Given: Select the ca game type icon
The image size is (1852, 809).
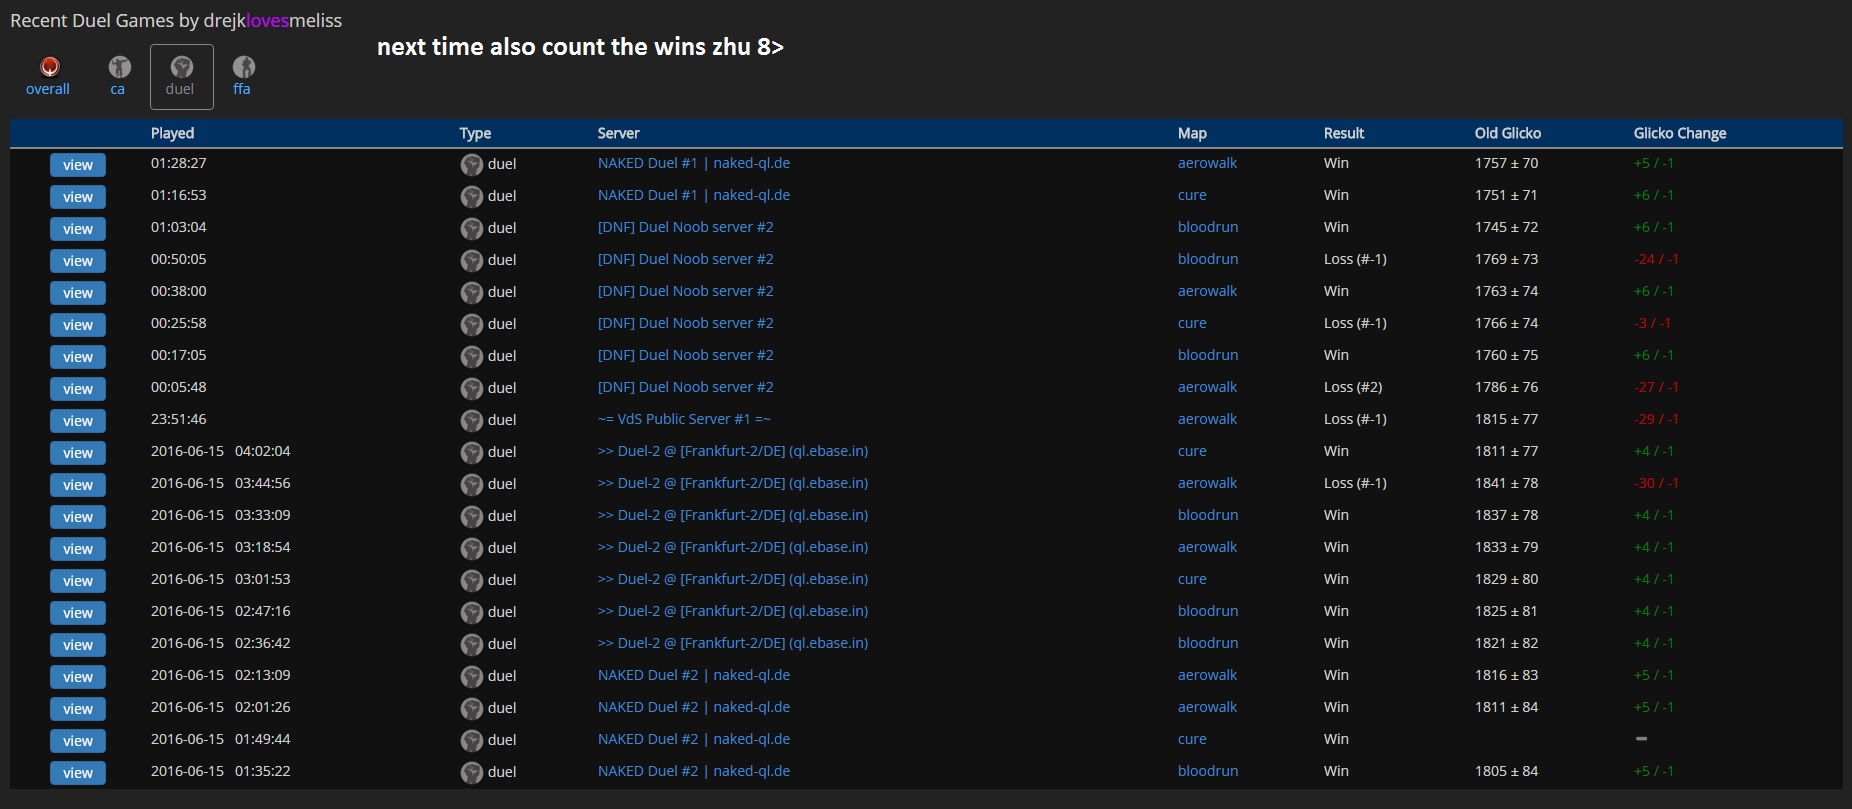Looking at the screenshot, I should coord(119,68).
